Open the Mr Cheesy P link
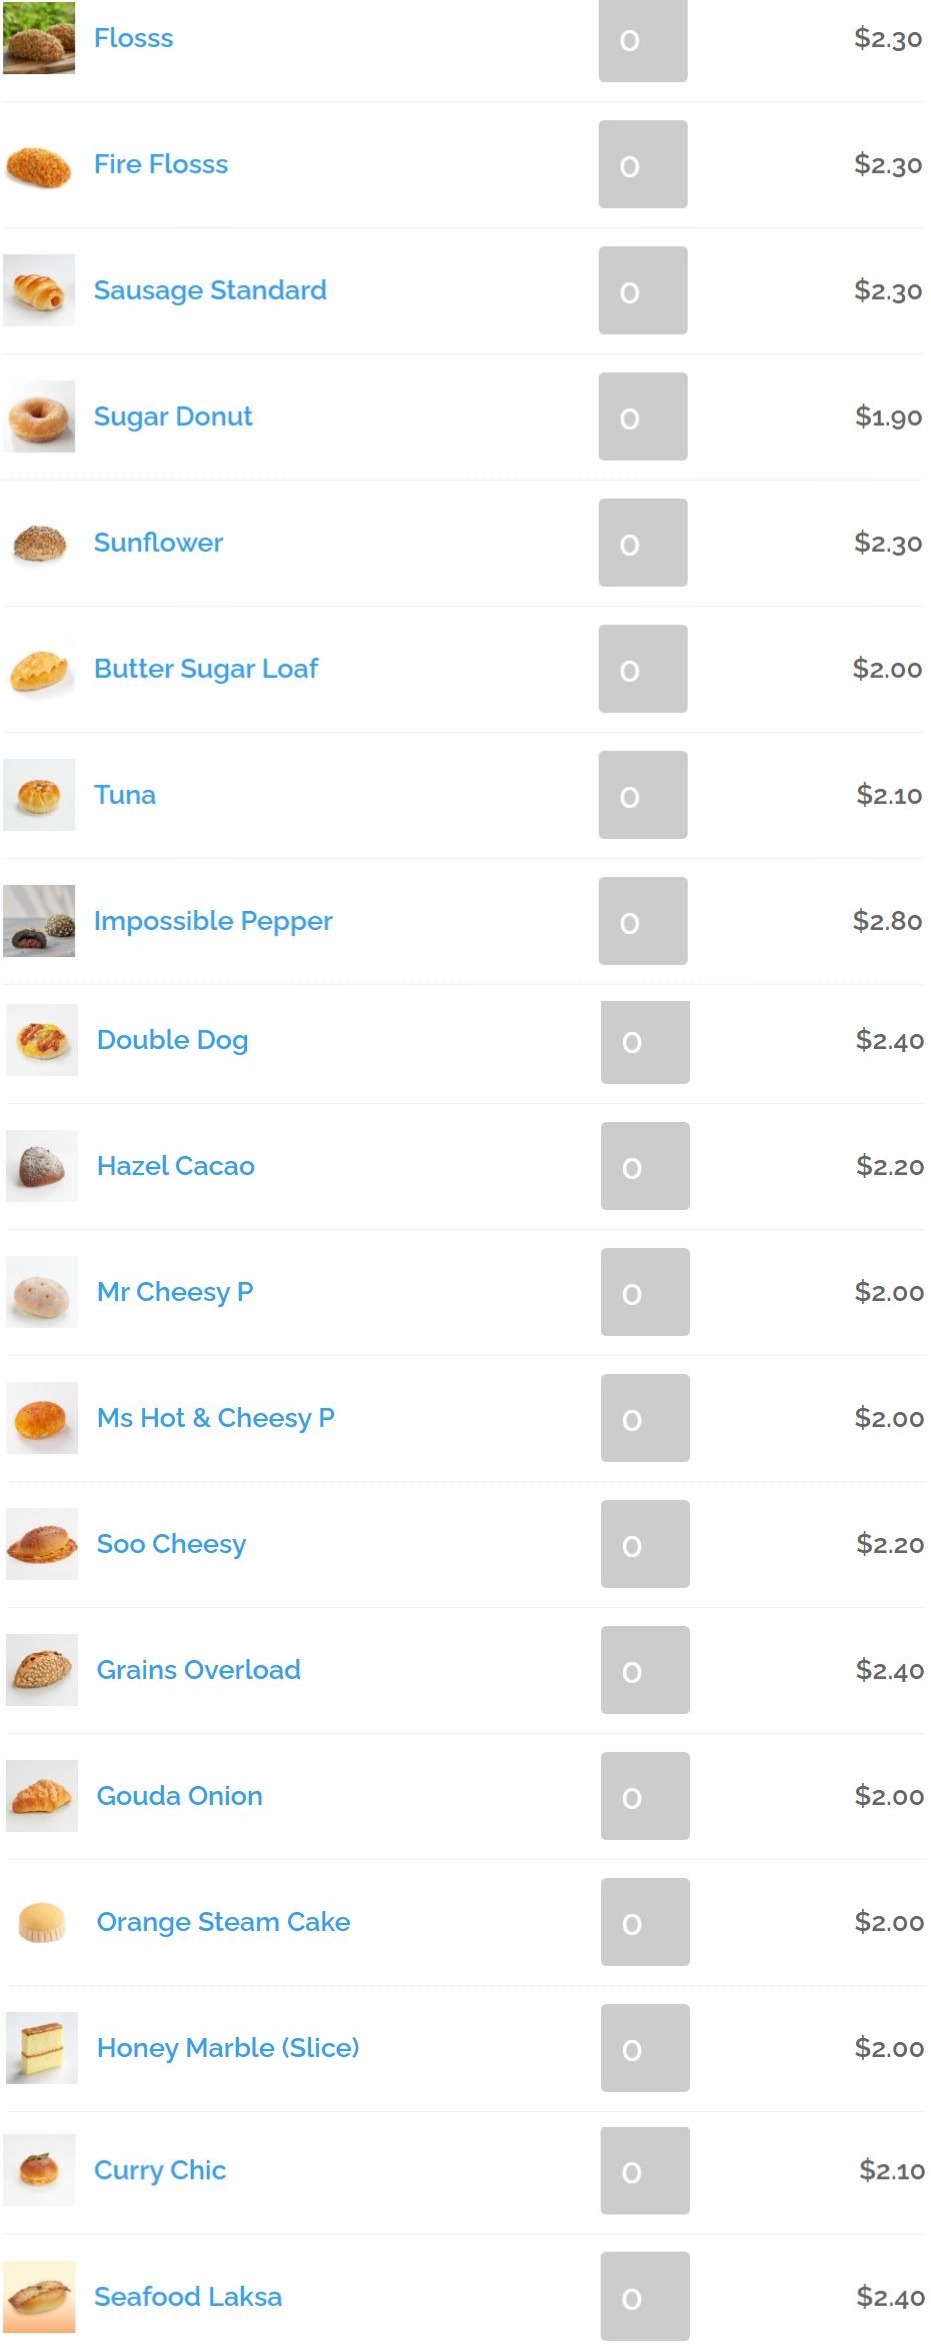The height and width of the screenshot is (2344, 931). (175, 1291)
